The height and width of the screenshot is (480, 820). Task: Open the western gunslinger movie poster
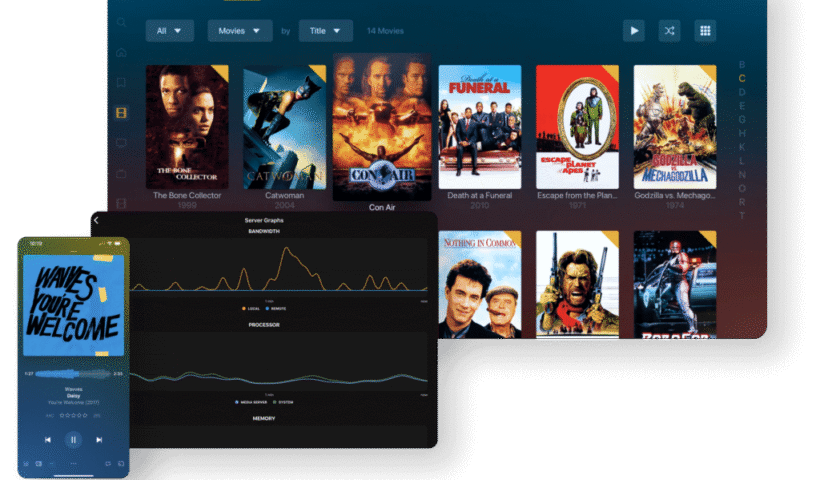577,284
